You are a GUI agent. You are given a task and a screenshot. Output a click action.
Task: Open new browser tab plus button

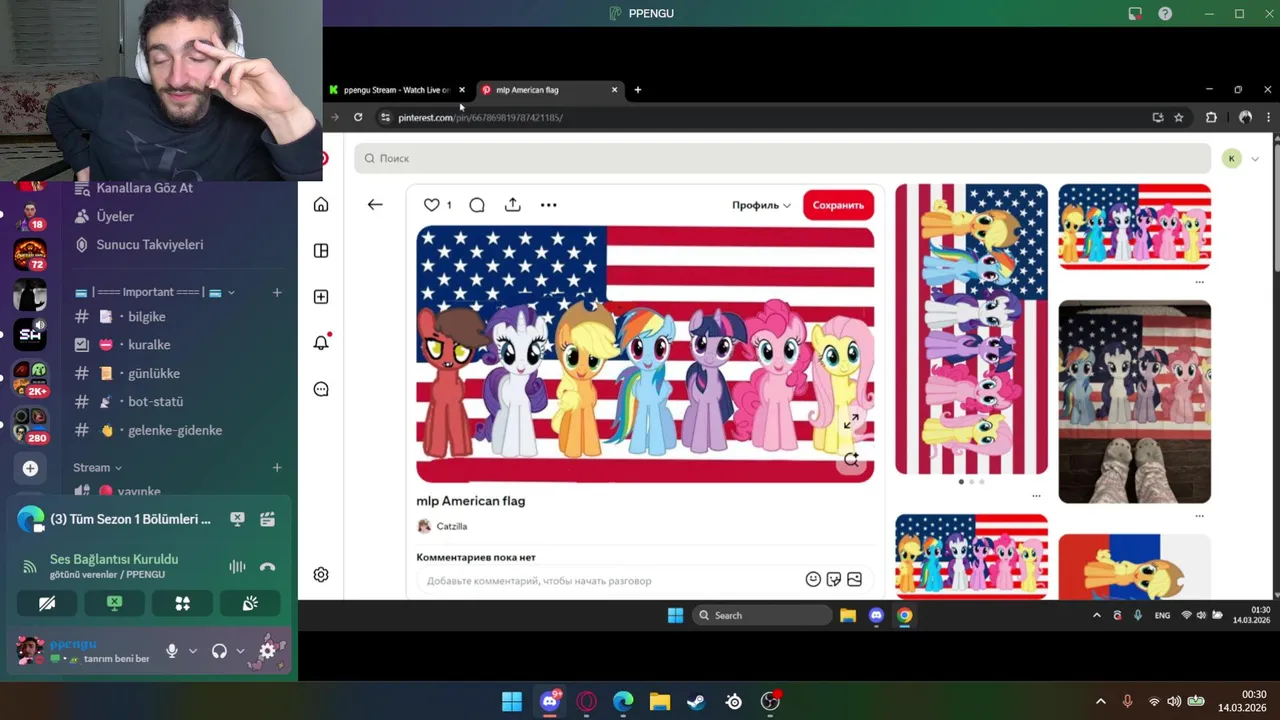[x=638, y=90]
